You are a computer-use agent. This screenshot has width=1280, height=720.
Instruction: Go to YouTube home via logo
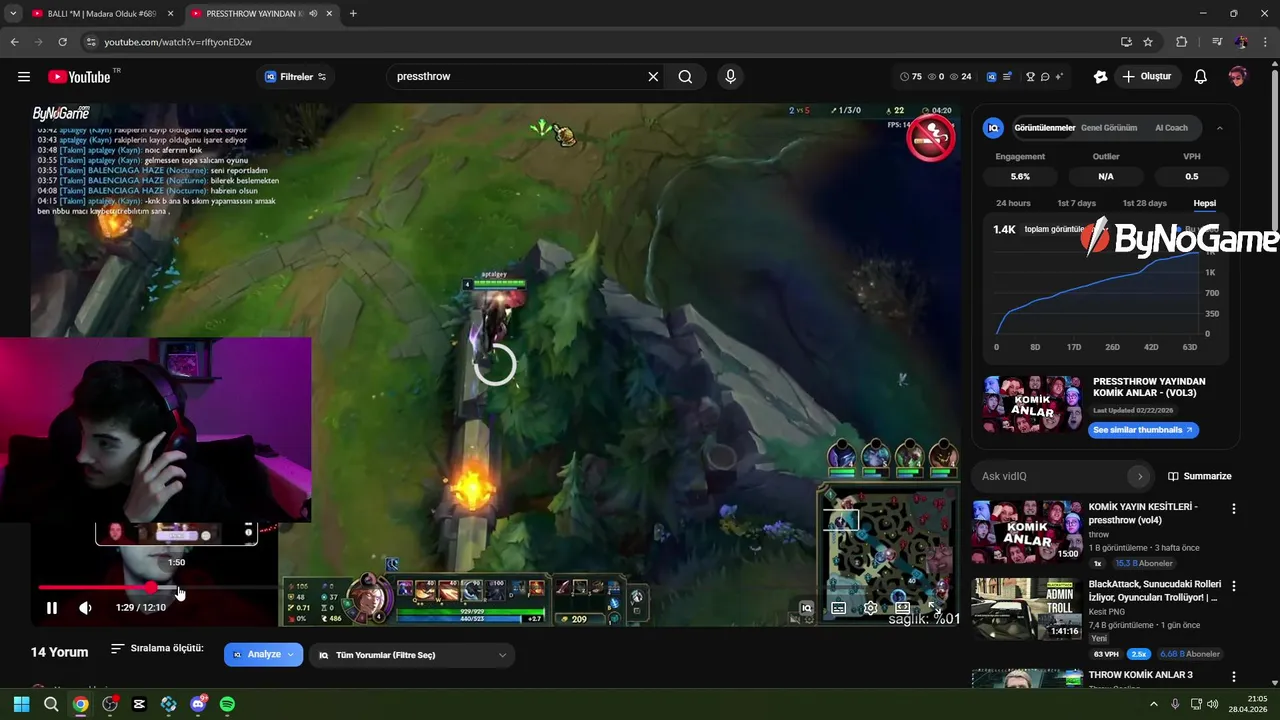79,77
